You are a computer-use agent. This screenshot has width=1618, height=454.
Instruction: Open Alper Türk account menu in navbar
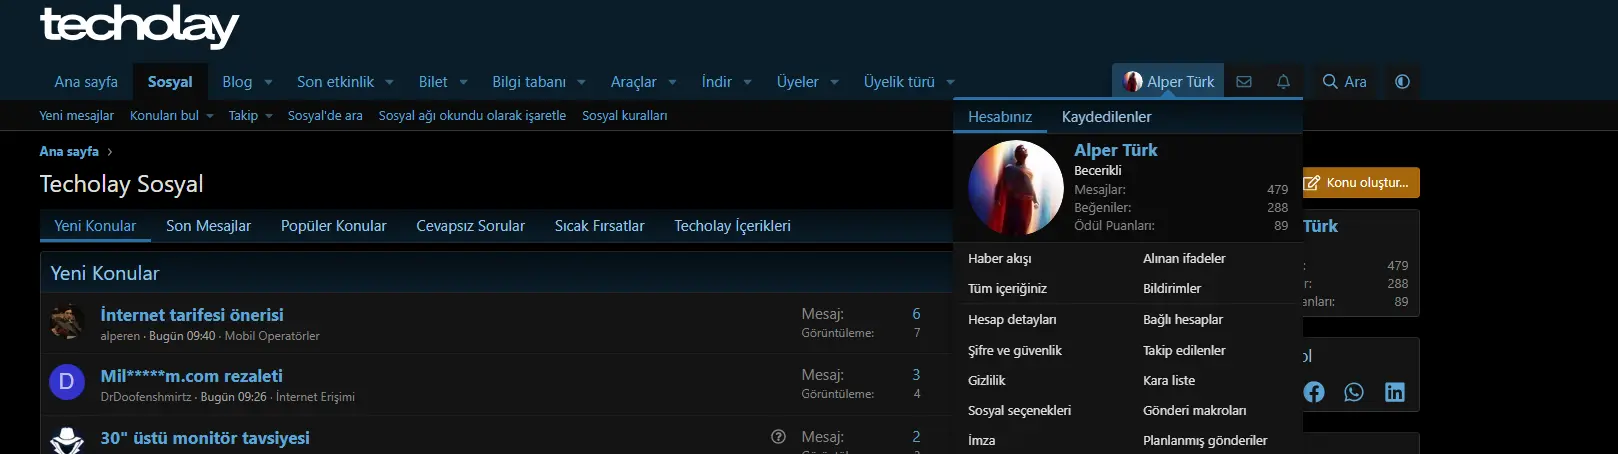[1169, 82]
